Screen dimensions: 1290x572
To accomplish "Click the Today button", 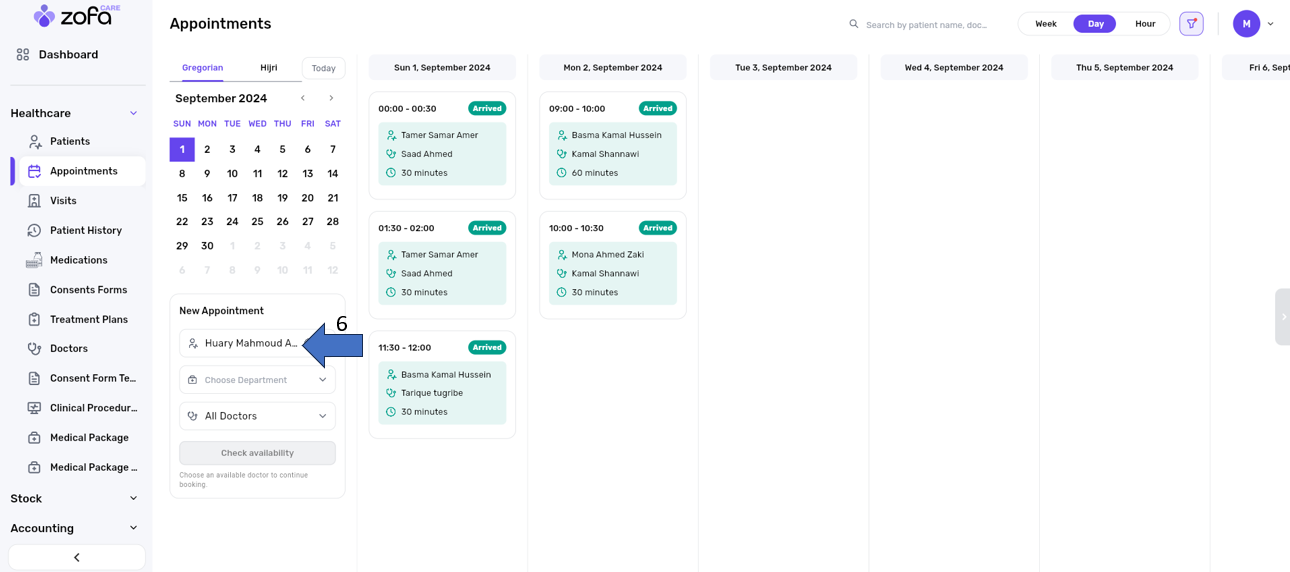I will pos(323,68).
